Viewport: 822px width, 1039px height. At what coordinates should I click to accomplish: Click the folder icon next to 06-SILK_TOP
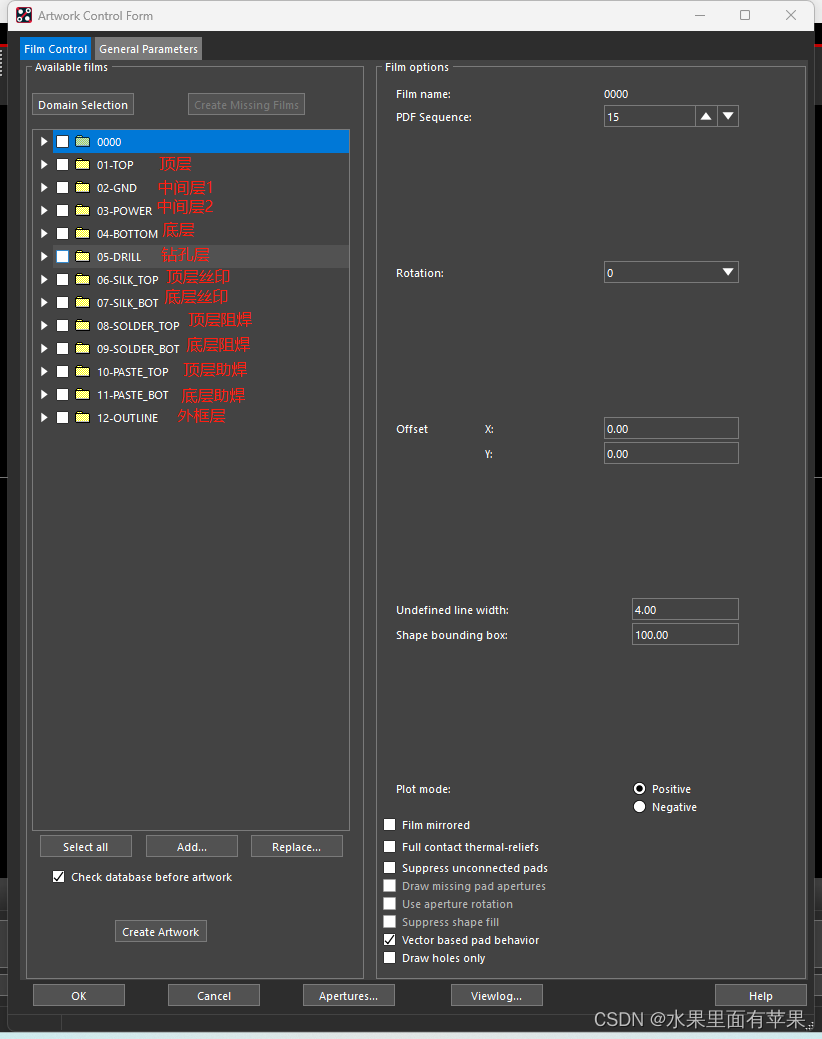pyautogui.click(x=82, y=280)
